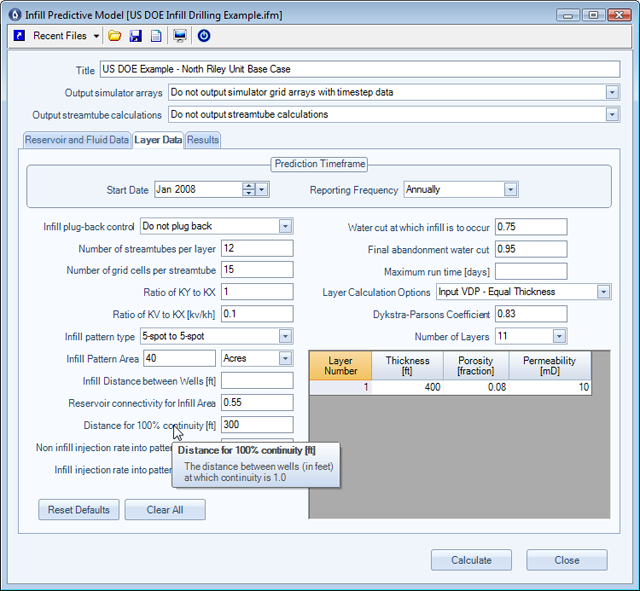This screenshot has height=591, width=640.
Task: Expand the Output streamtube calculations dropdown
Action: click(x=611, y=115)
